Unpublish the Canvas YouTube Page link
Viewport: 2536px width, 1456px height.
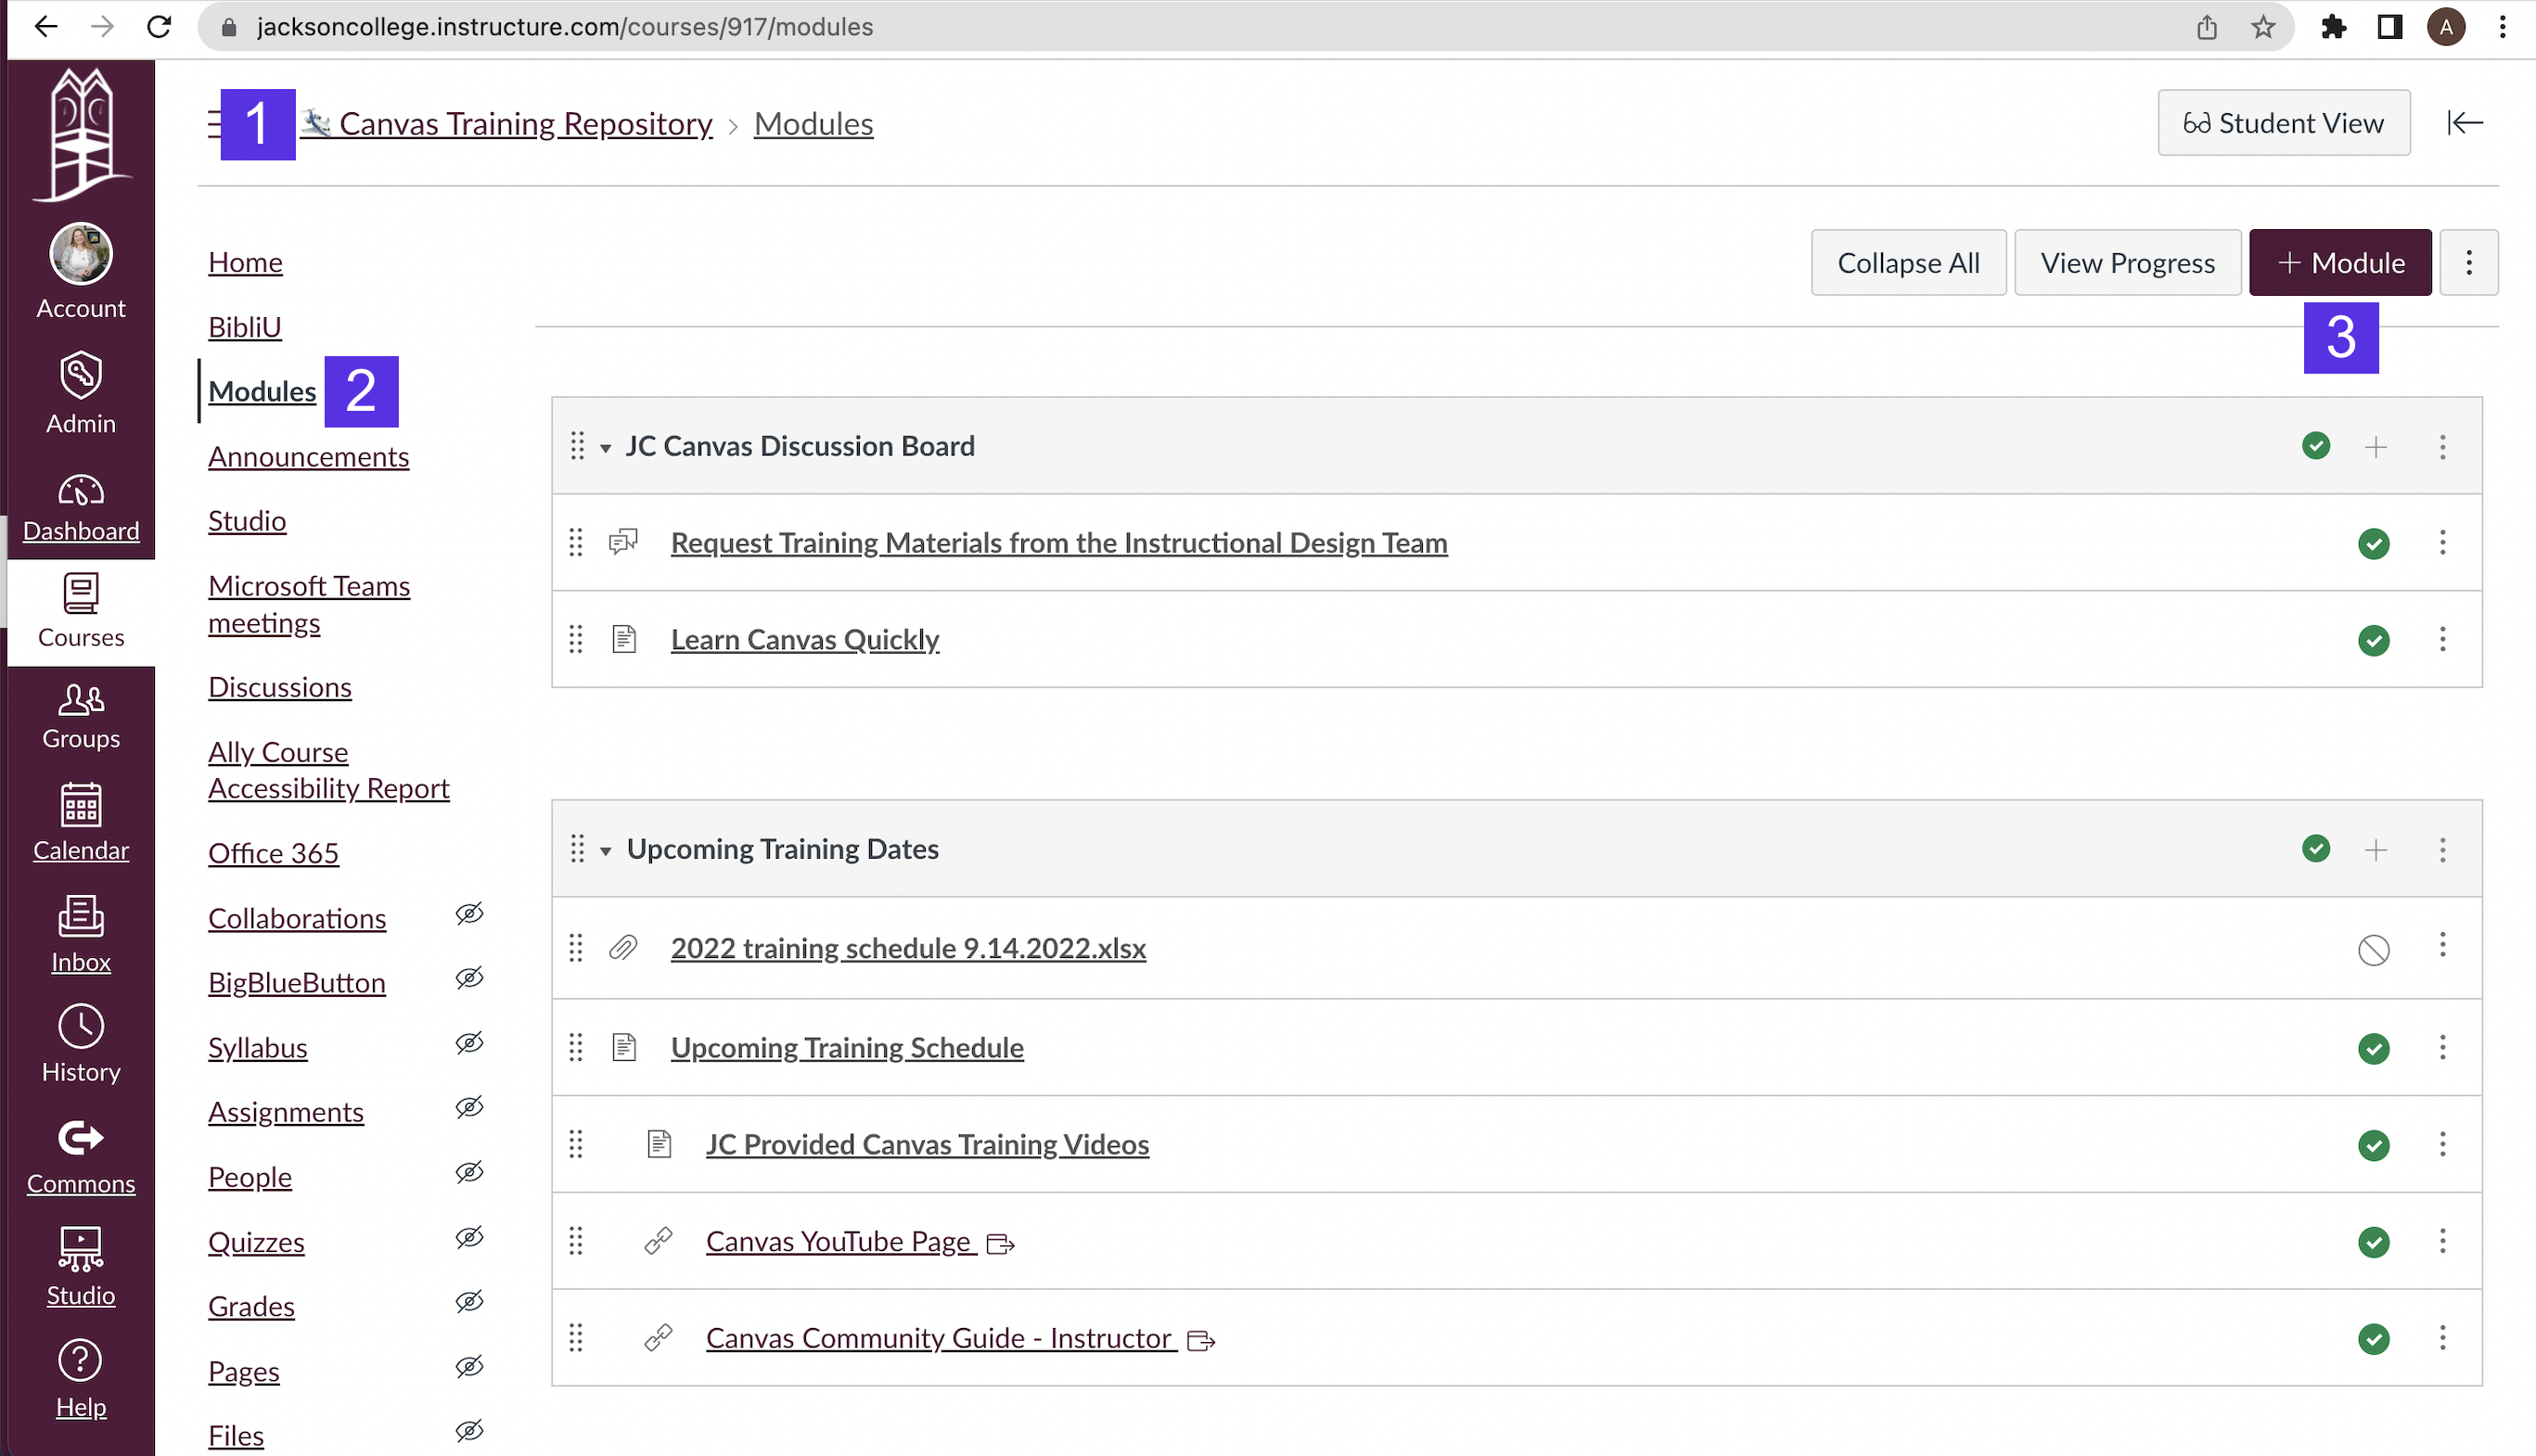2374,1242
